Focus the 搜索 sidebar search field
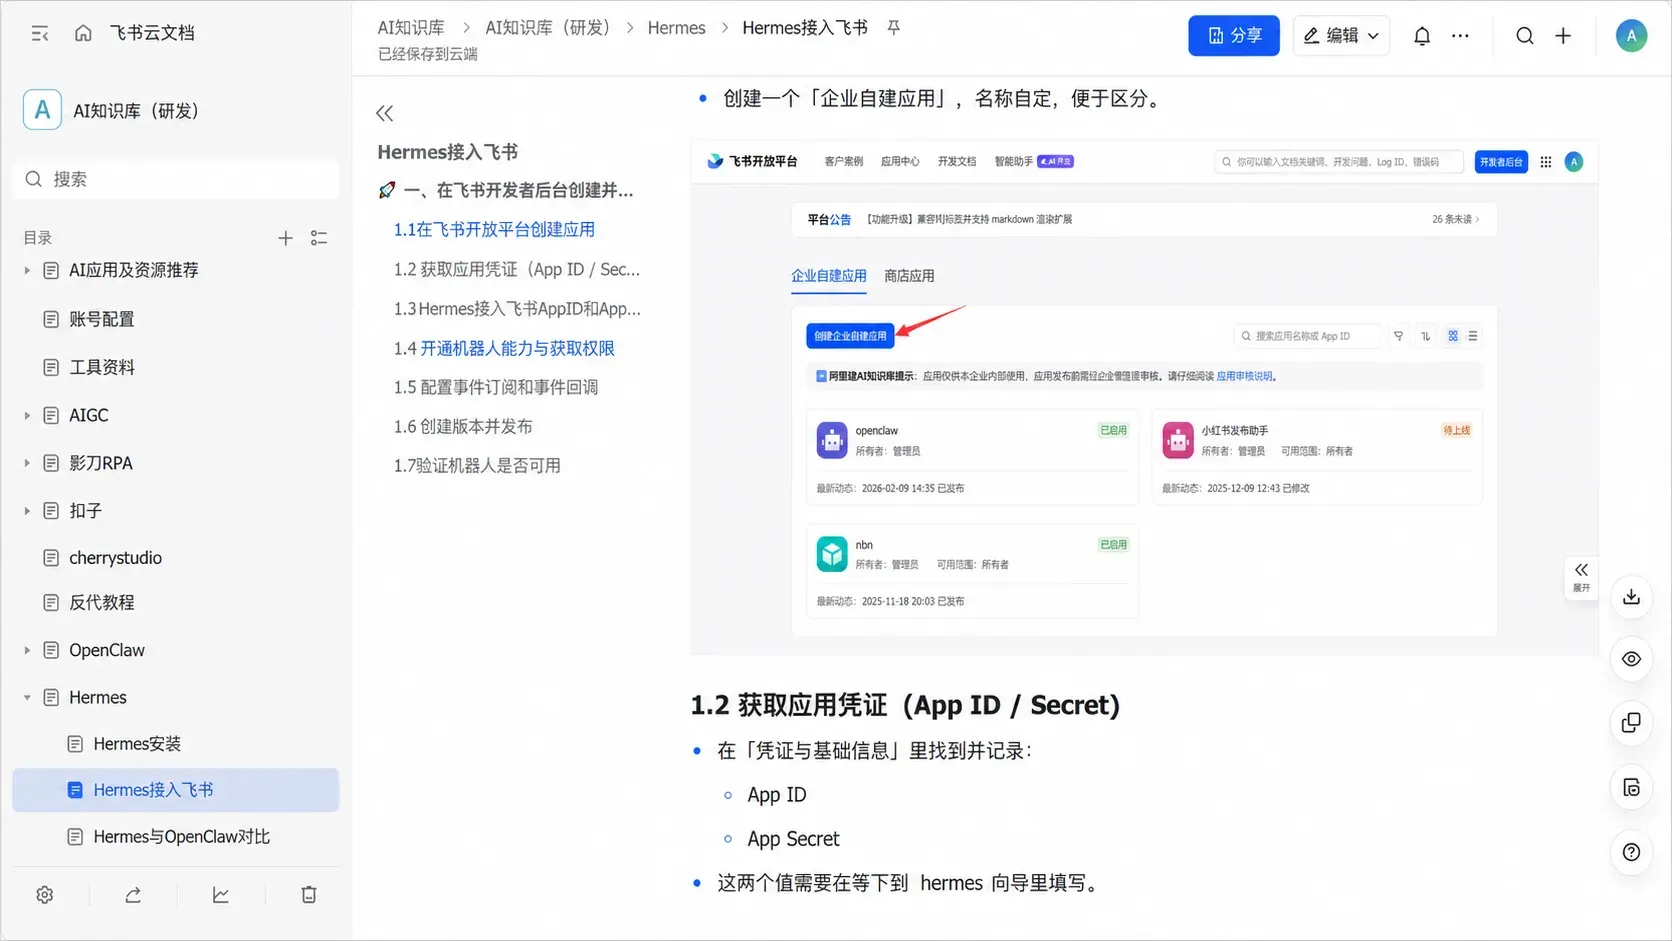Image resolution: width=1672 pixels, height=941 pixels. (176, 179)
